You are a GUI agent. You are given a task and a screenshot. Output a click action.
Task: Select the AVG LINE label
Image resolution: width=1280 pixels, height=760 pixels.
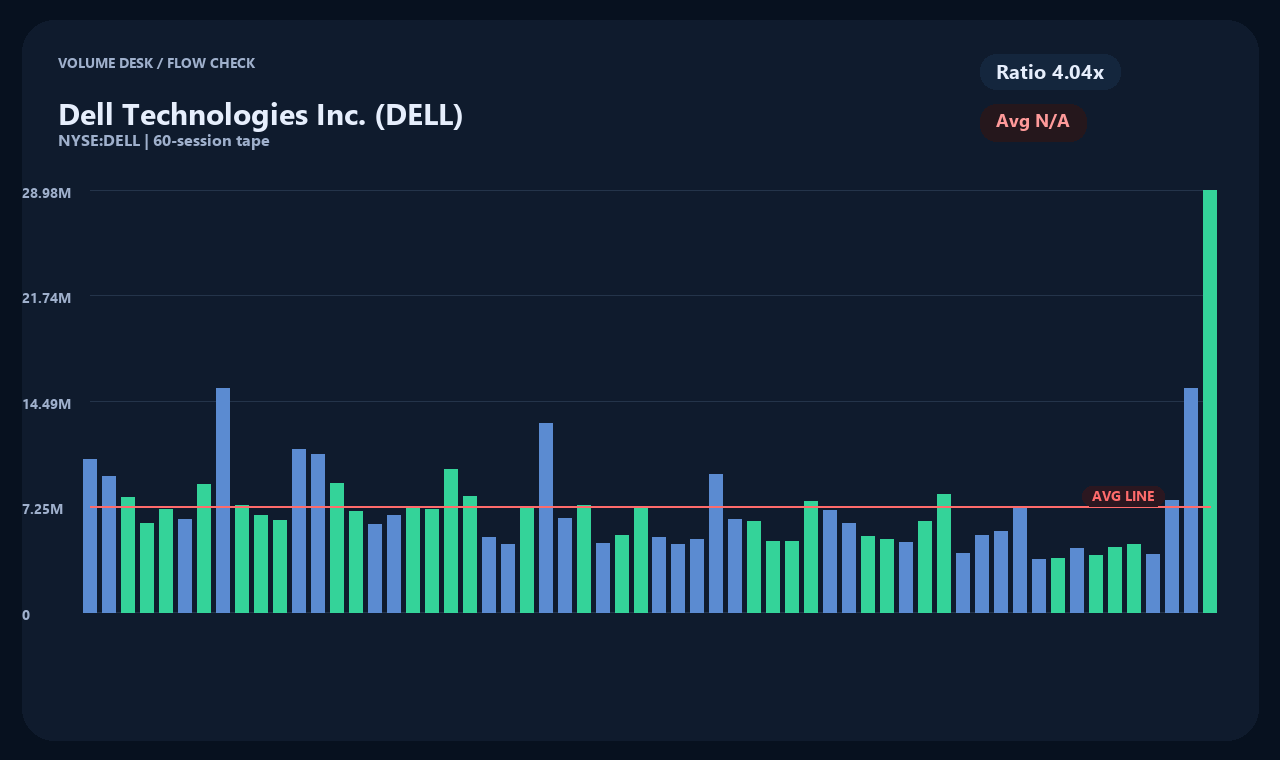(x=1123, y=496)
